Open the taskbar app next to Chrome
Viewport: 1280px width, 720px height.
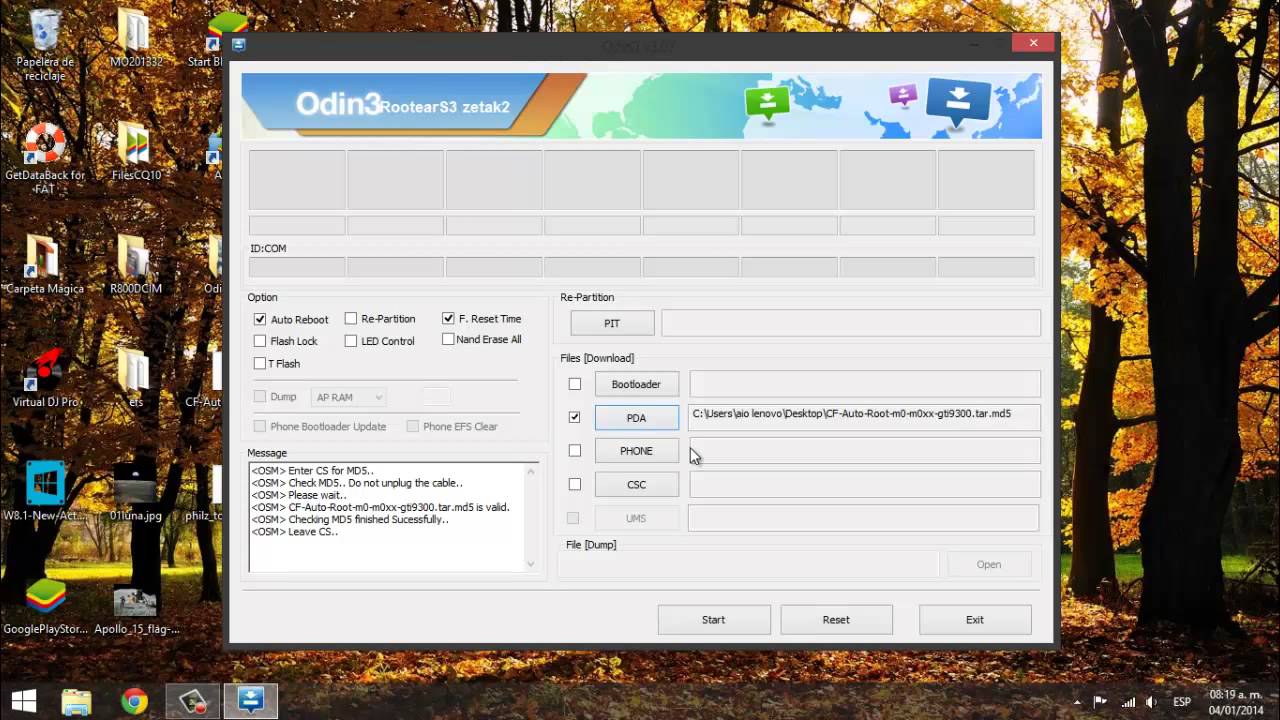point(192,700)
